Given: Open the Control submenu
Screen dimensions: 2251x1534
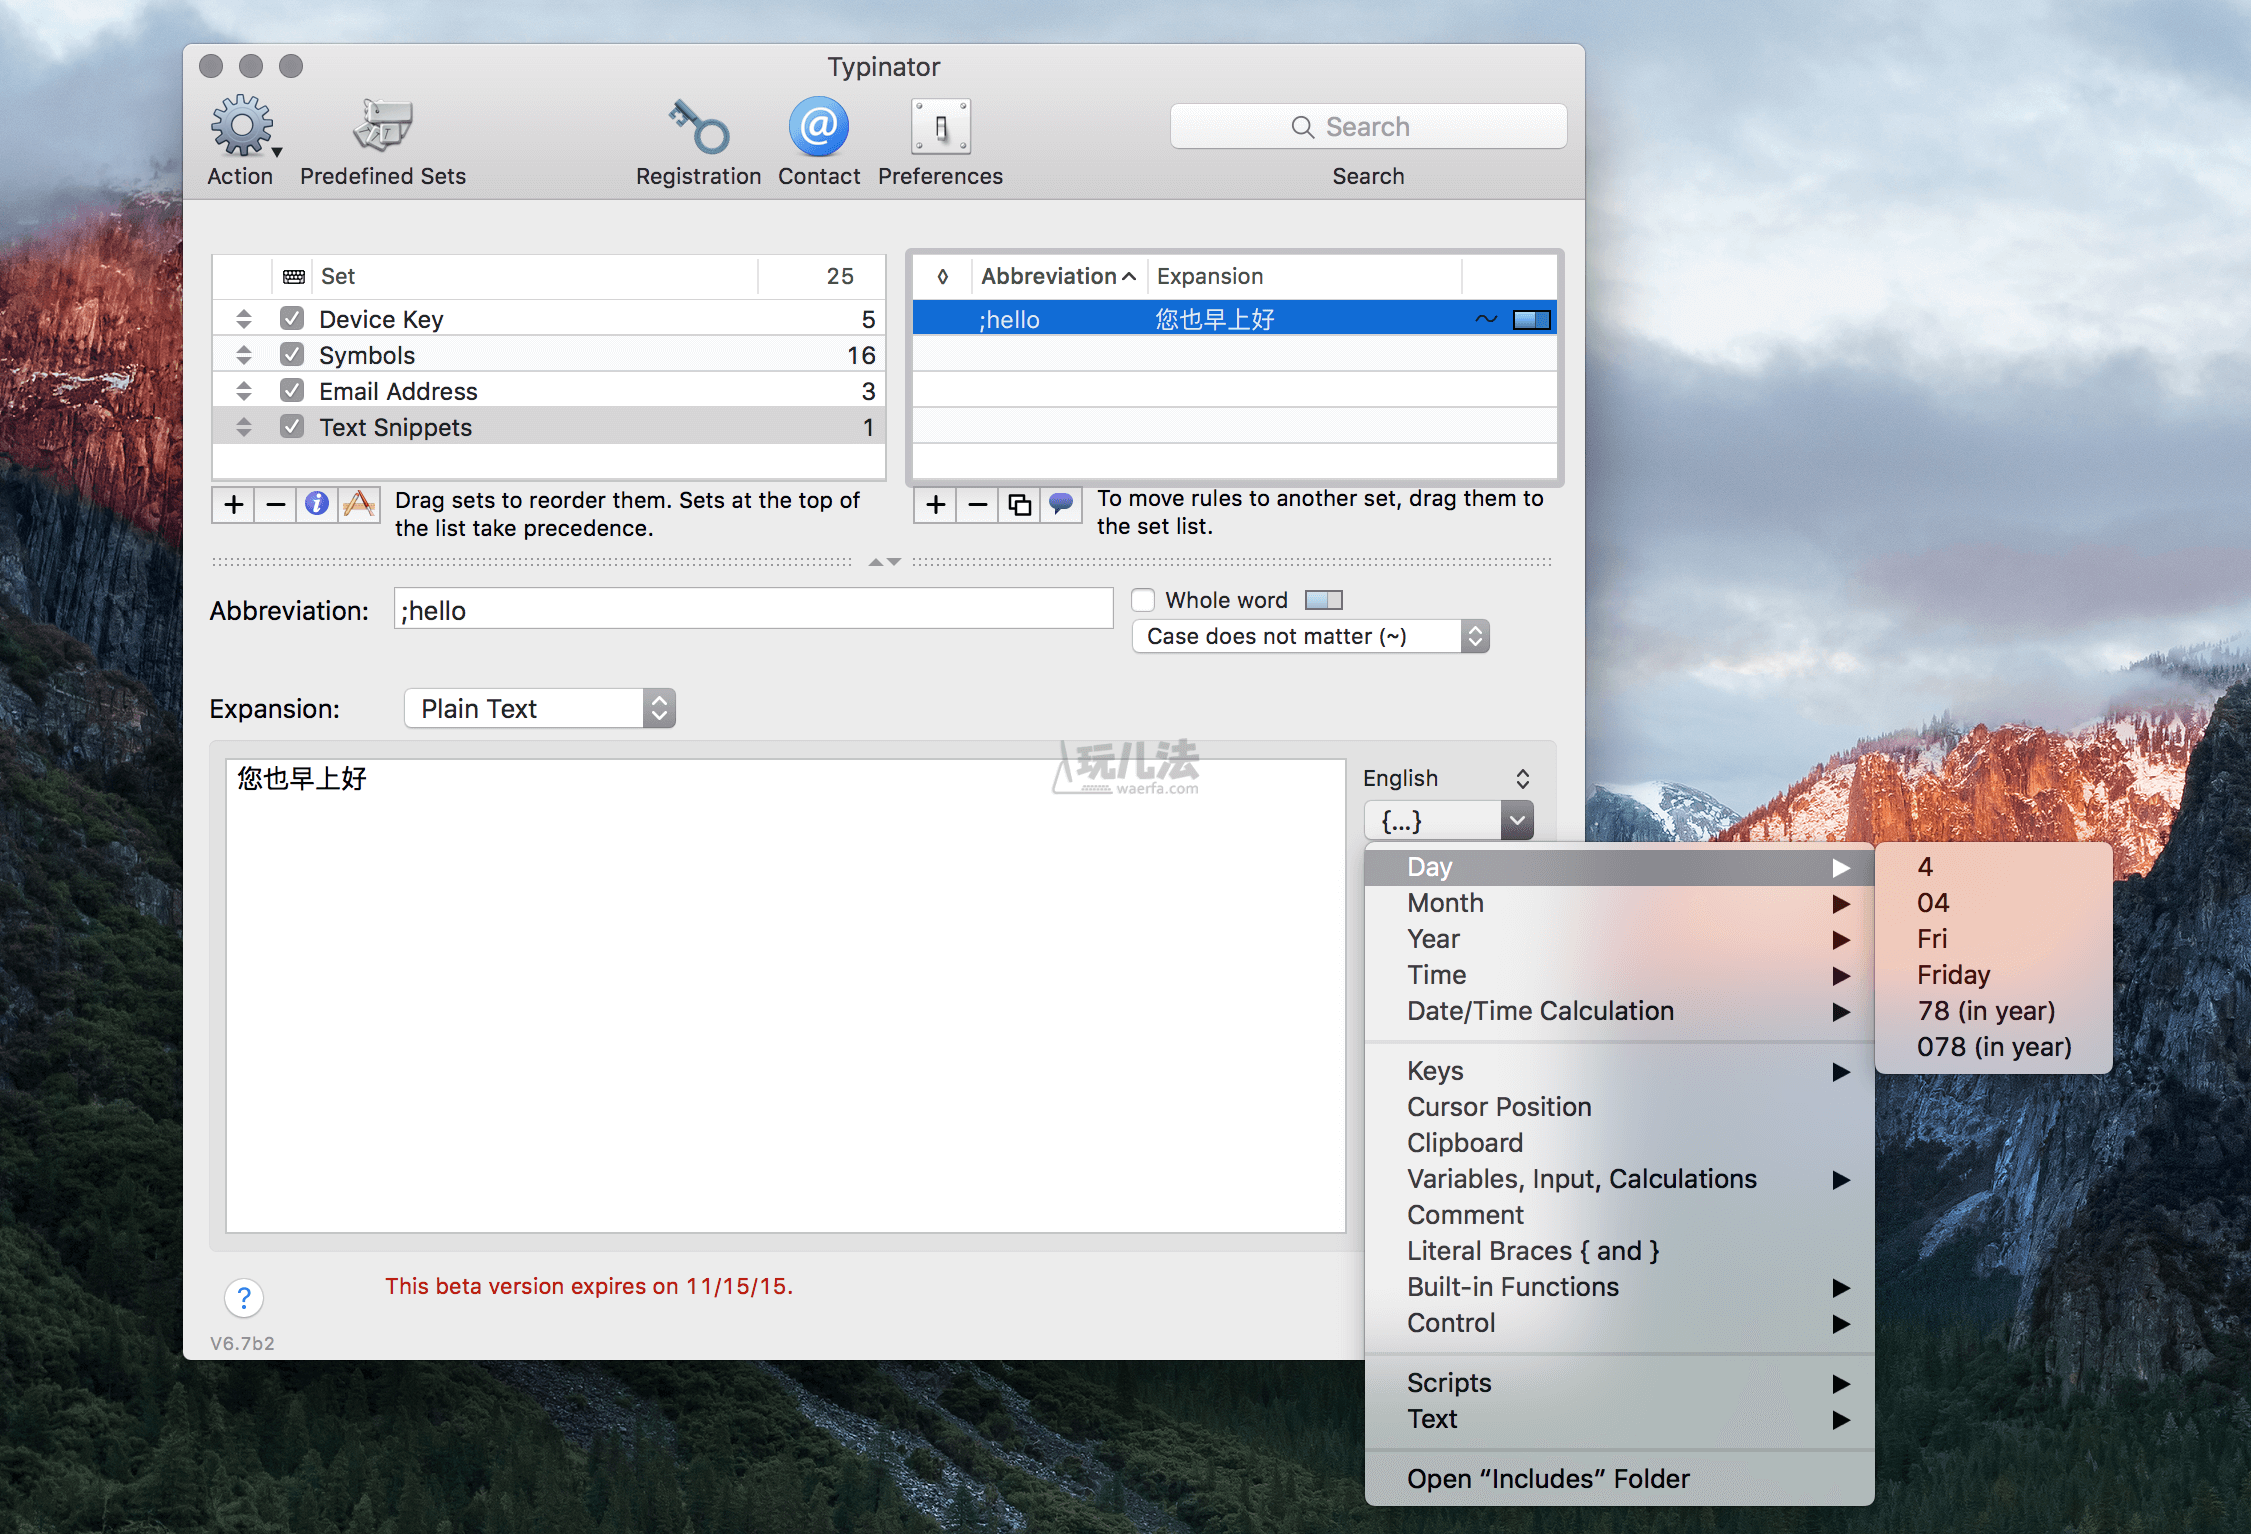Looking at the screenshot, I should point(1619,1323).
